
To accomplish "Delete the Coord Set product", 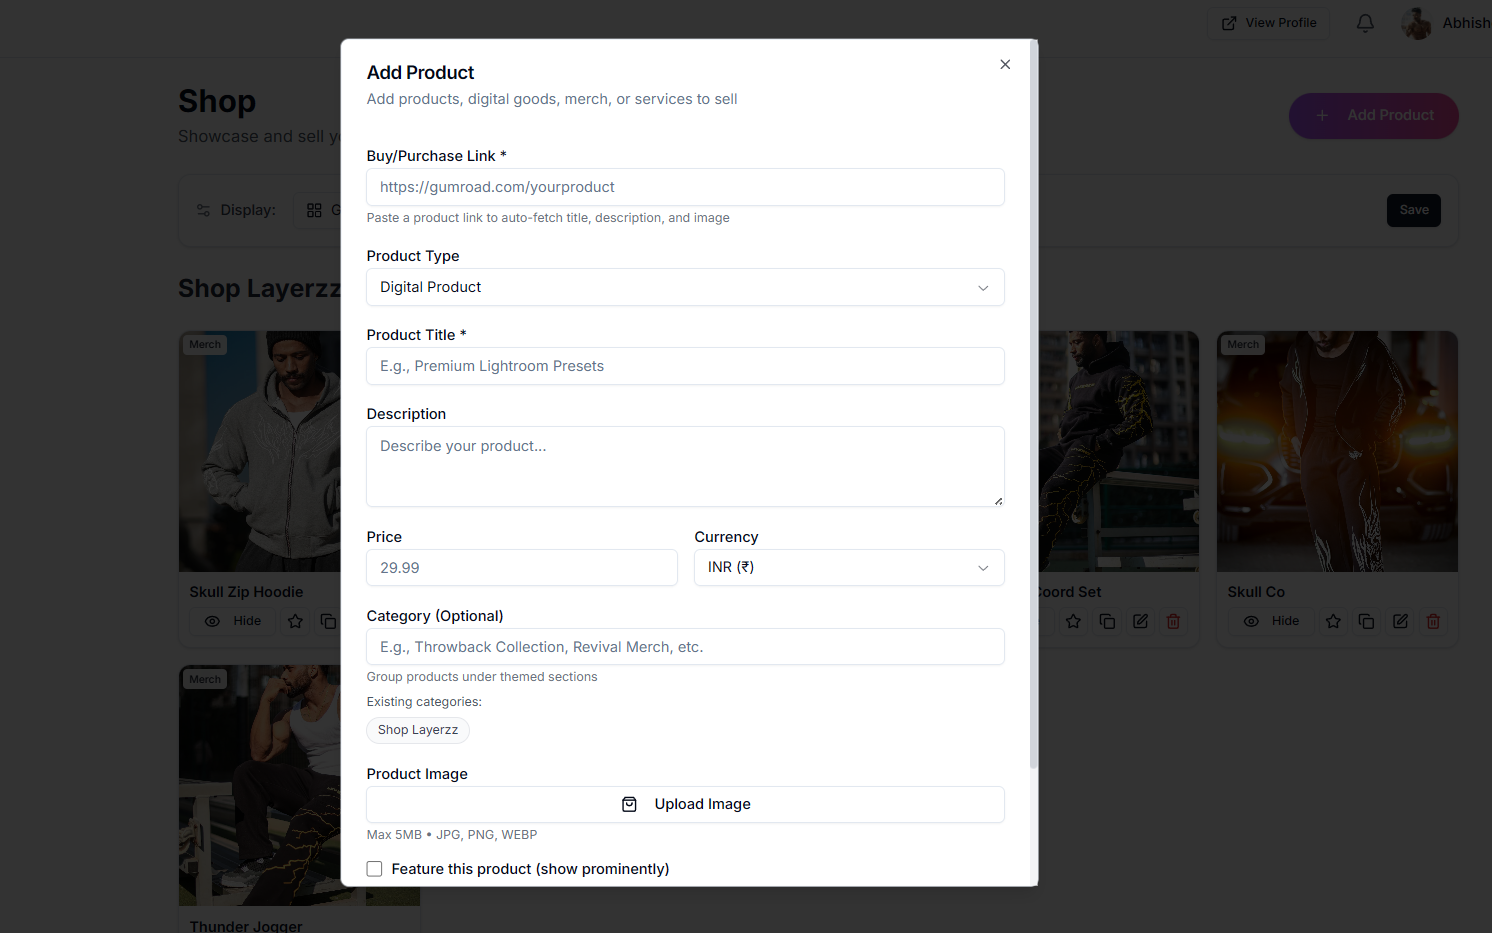I will coord(1173,622).
